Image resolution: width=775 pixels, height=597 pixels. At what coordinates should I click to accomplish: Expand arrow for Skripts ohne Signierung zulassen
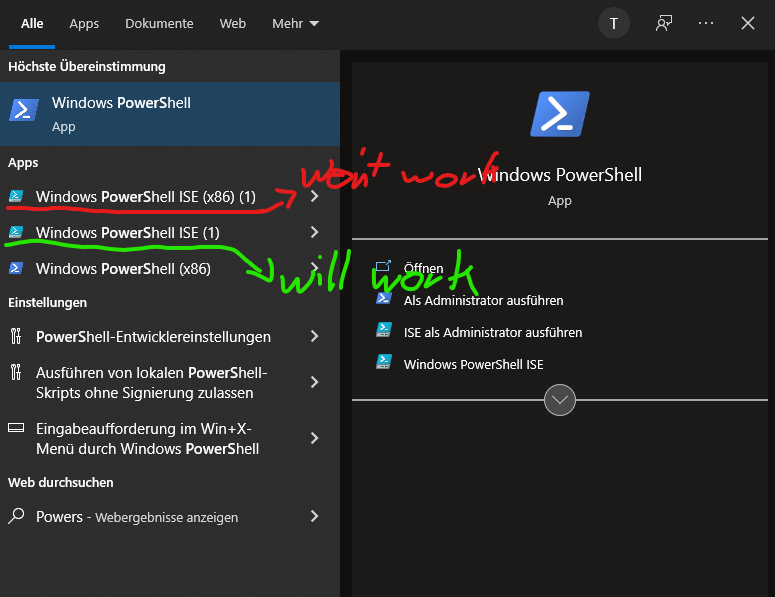tap(314, 382)
